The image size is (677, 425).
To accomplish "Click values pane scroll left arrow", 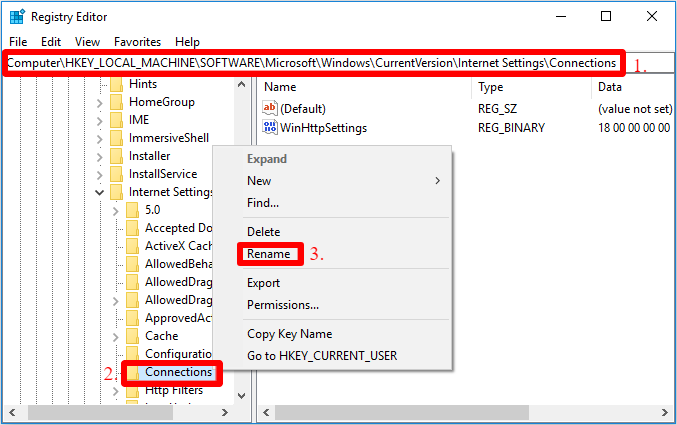I will [266, 412].
